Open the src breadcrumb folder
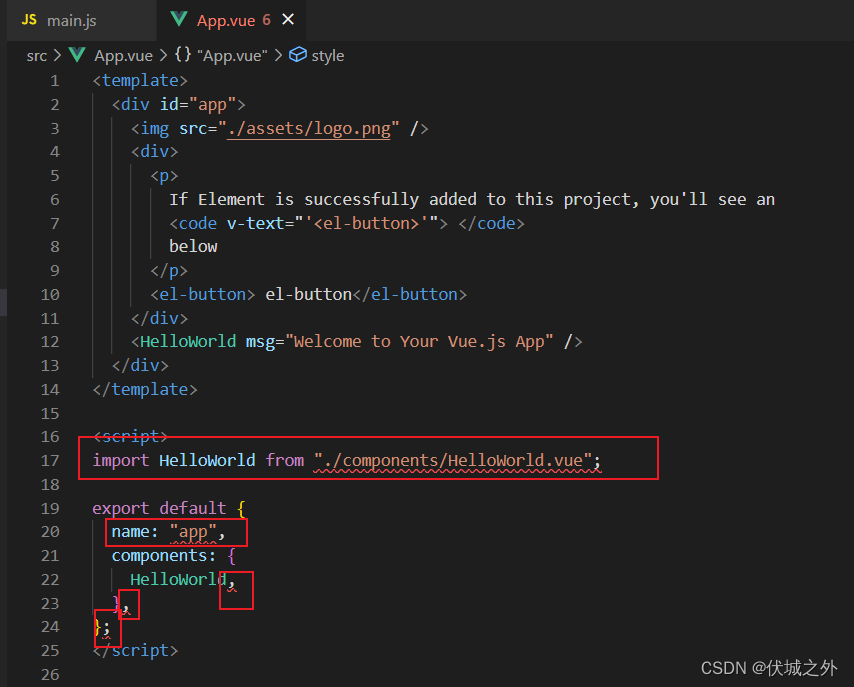Screen dimensions: 854x687 [x=36, y=56]
